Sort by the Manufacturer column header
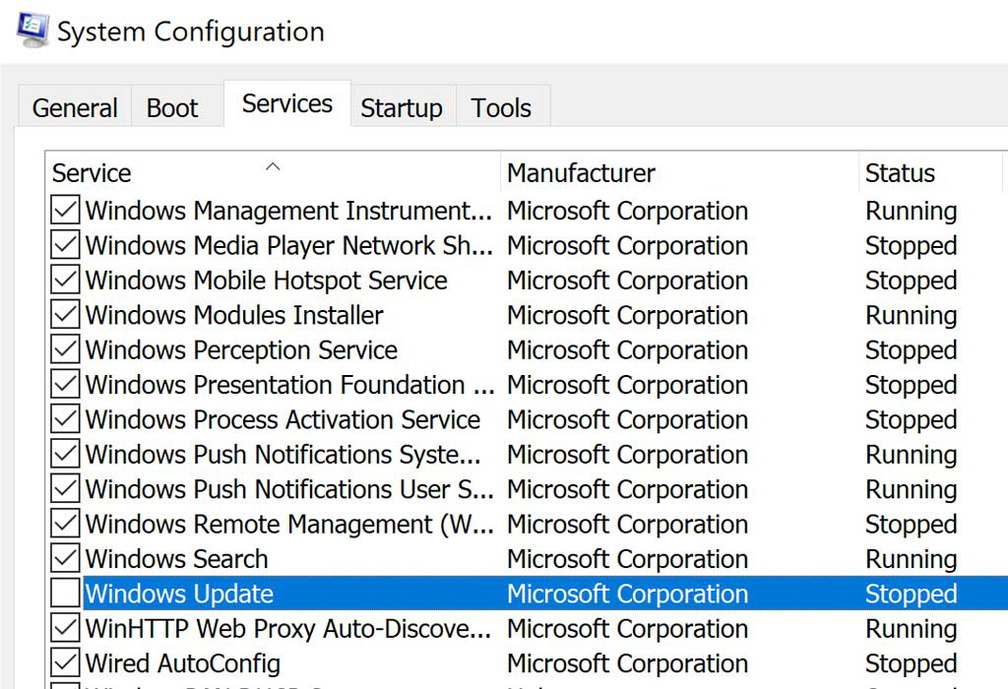 pyautogui.click(x=680, y=173)
